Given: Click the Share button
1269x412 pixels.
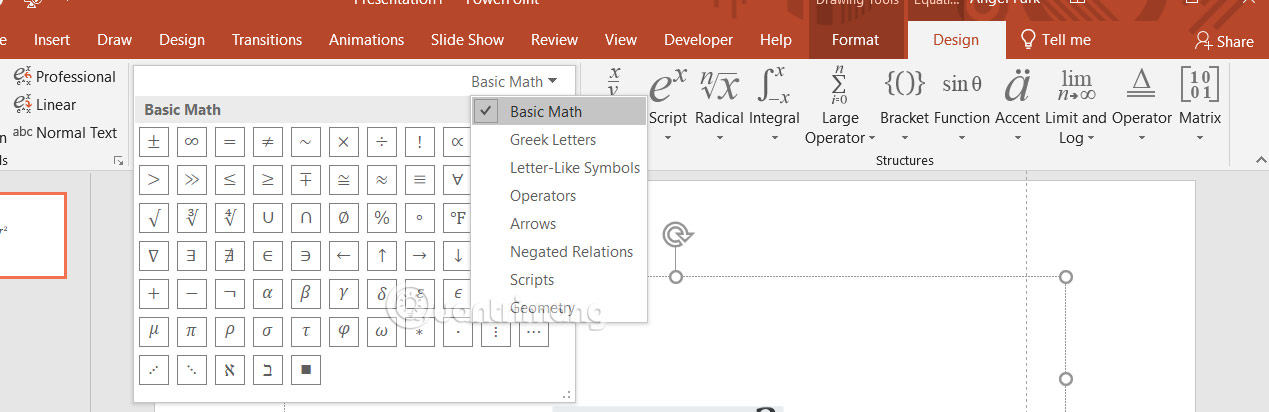Looking at the screenshot, I should pos(1224,41).
